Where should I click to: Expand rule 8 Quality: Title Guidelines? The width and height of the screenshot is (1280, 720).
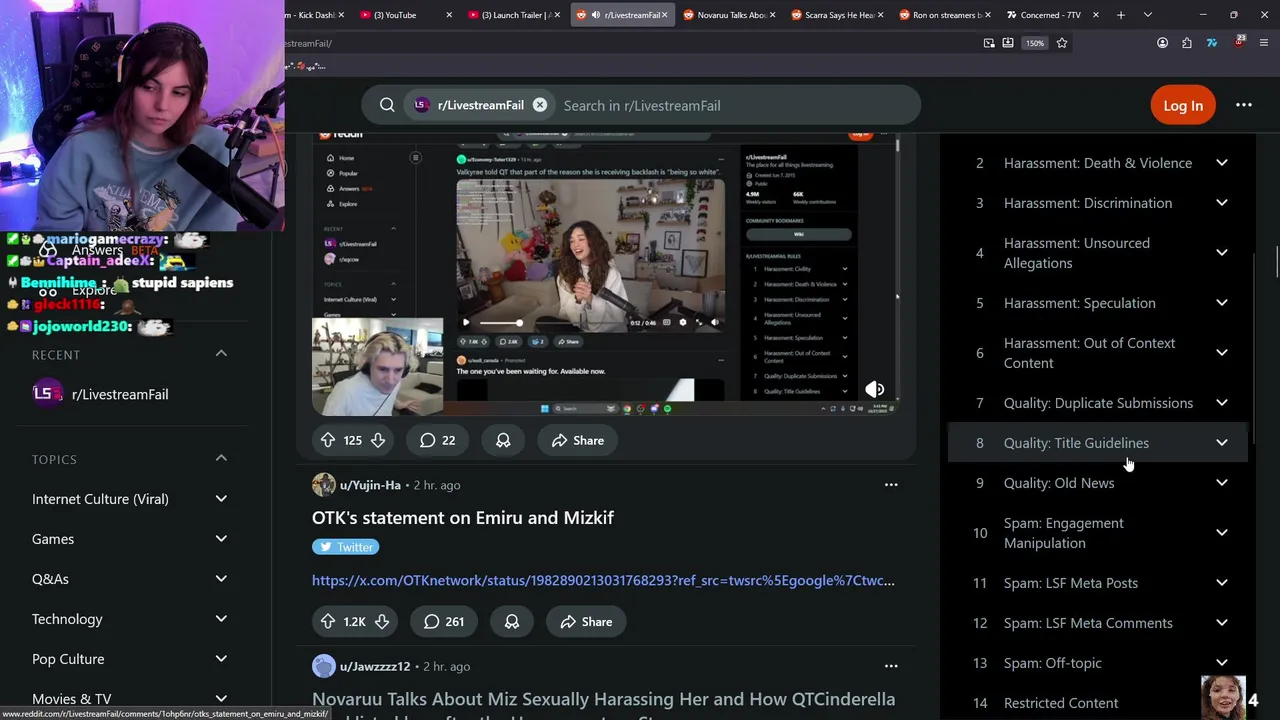pyautogui.click(x=1098, y=443)
